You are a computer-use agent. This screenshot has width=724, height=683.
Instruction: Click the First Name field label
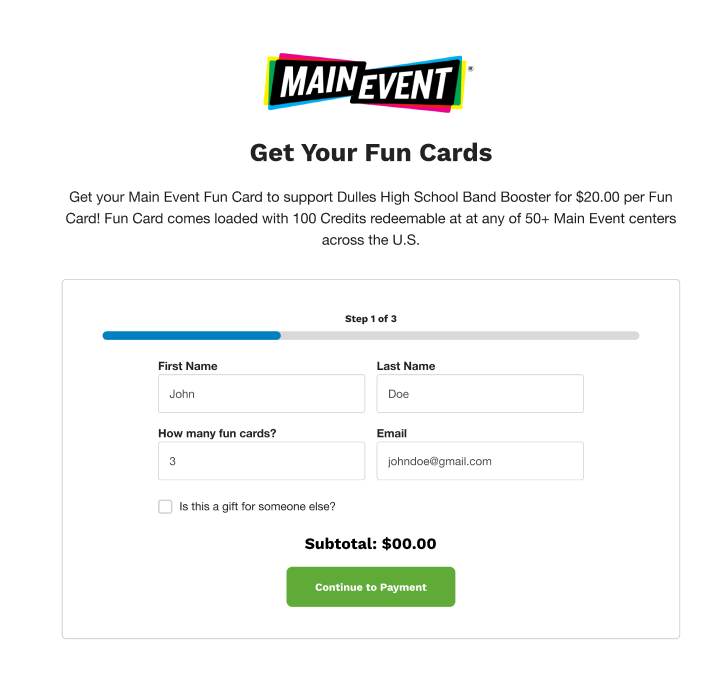point(188,366)
